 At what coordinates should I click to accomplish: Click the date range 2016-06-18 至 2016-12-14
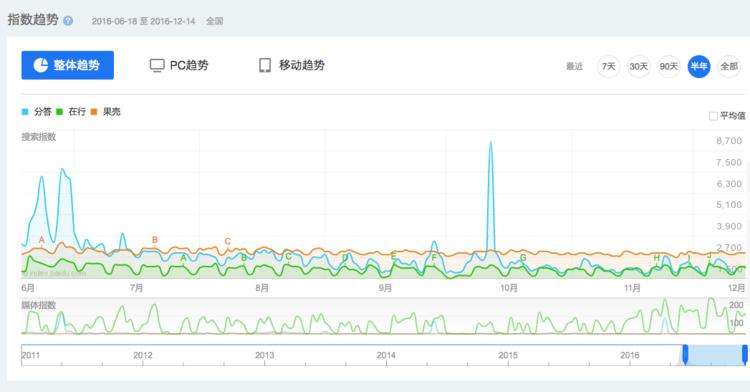[x=143, y=21]
